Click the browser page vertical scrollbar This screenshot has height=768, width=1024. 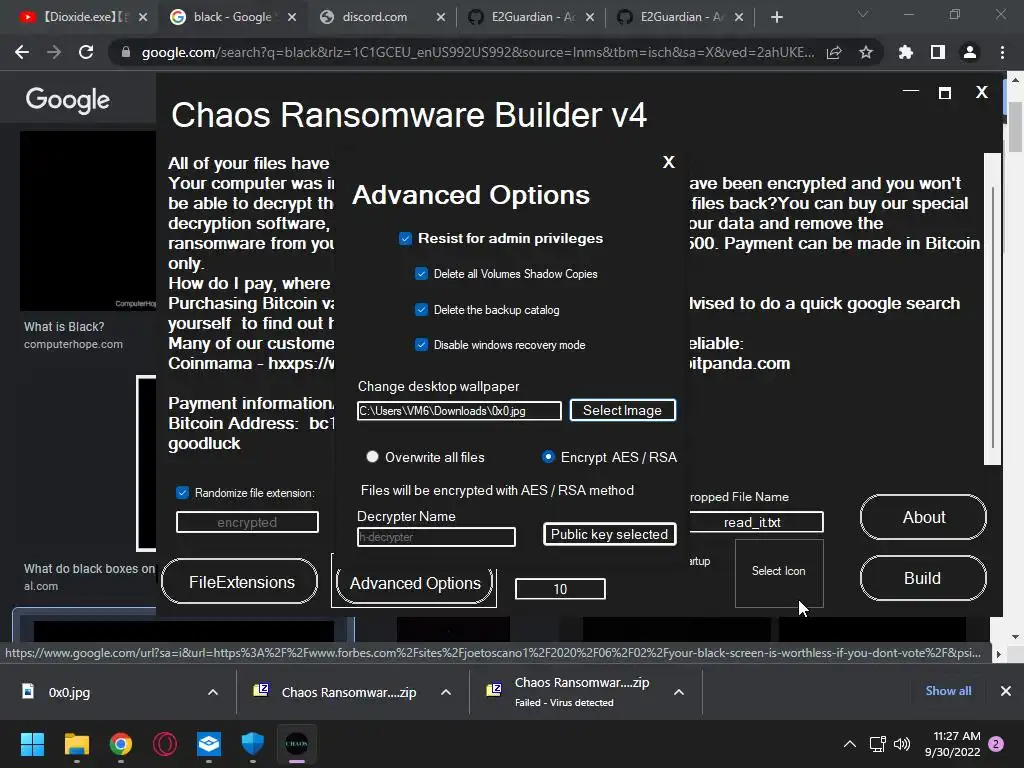click(1015, 127)
